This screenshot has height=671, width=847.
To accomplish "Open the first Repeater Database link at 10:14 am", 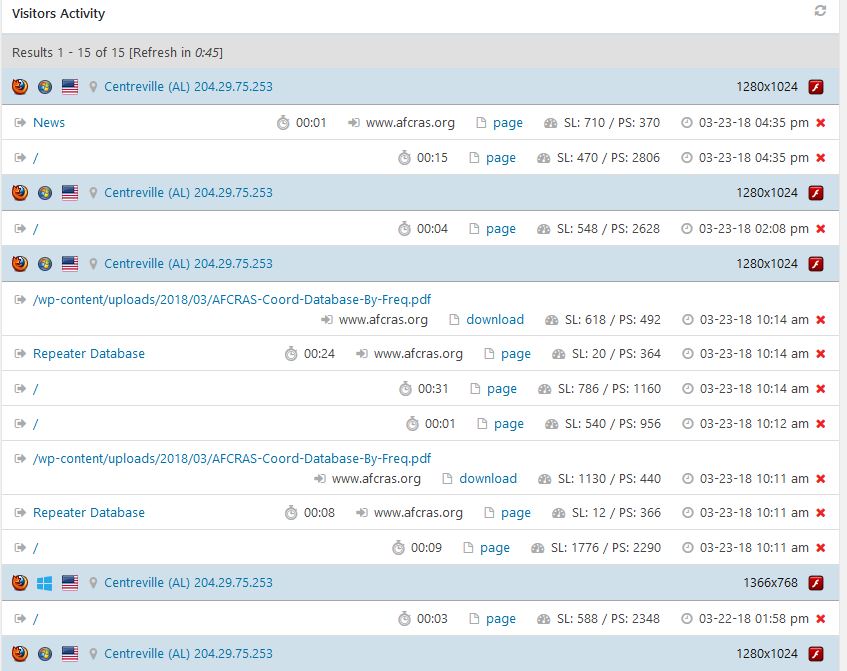I will (89, 354).
